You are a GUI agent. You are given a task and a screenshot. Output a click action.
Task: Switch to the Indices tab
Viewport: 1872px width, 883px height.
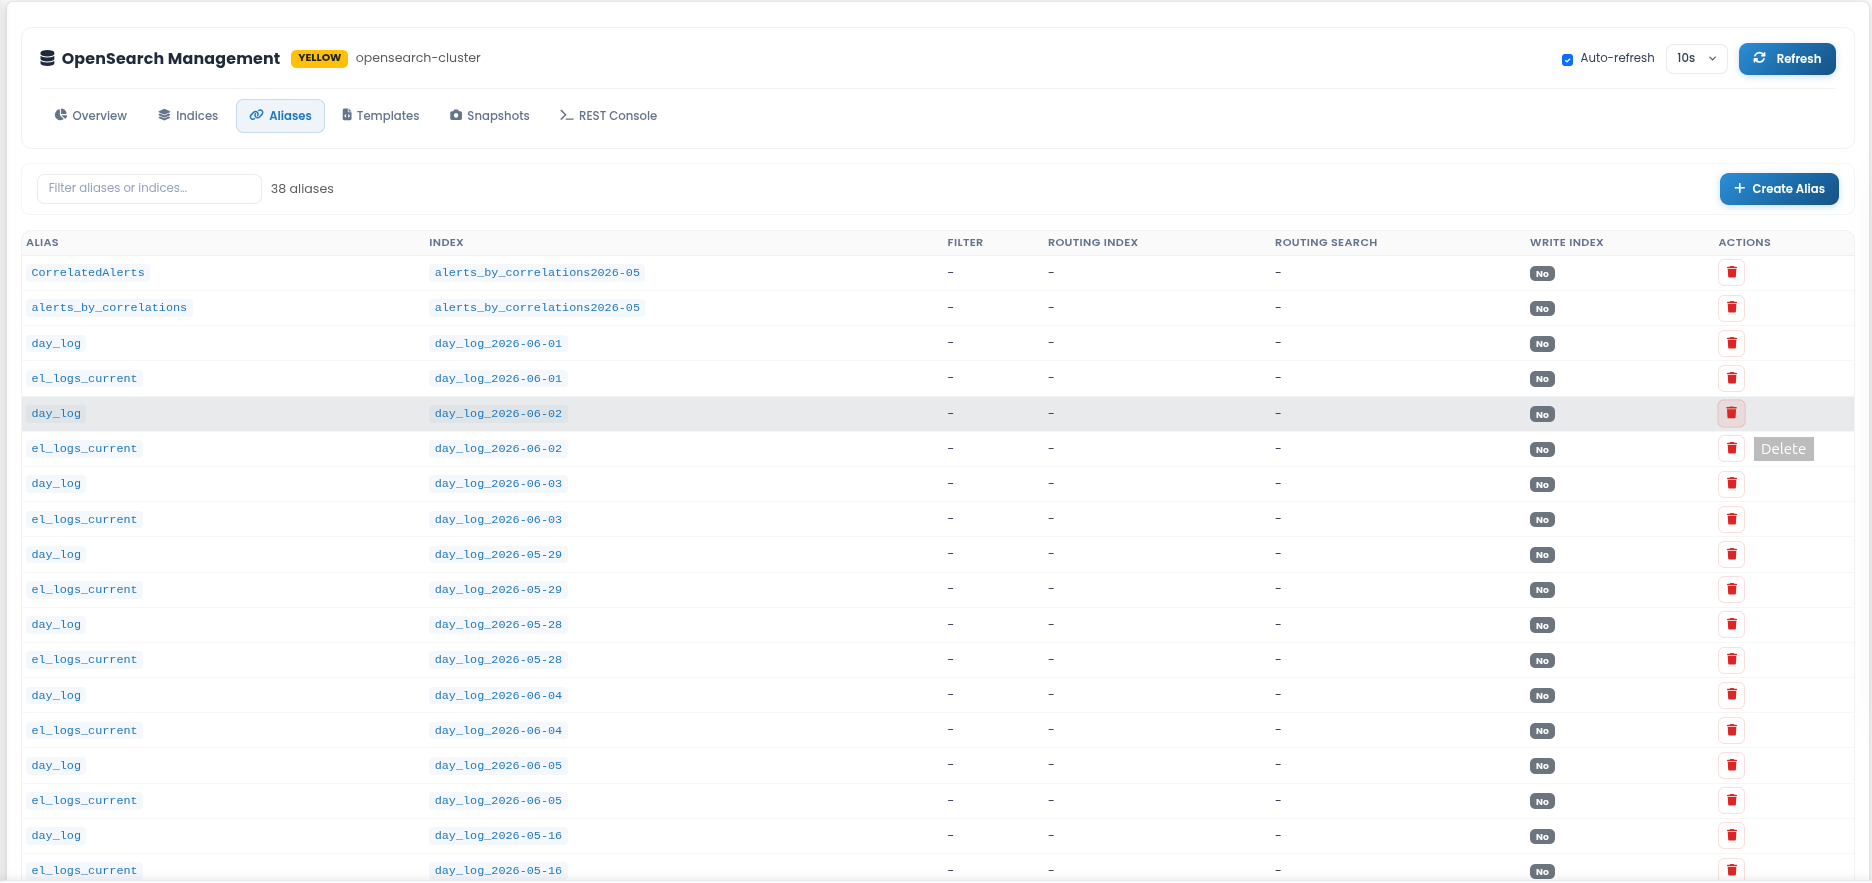coord(188,116)
